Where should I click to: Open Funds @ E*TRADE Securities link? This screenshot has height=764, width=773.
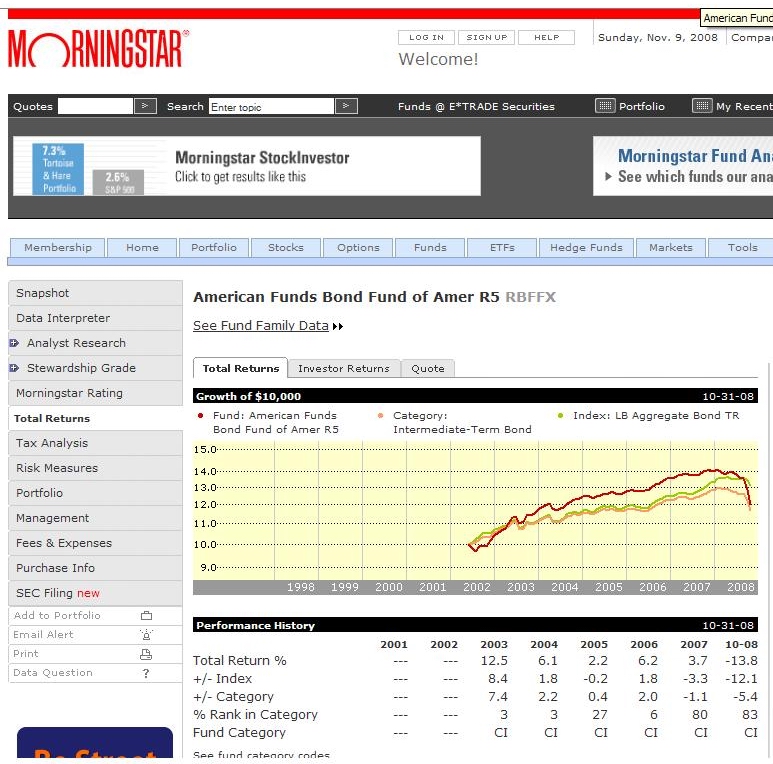tap(476, 106)
